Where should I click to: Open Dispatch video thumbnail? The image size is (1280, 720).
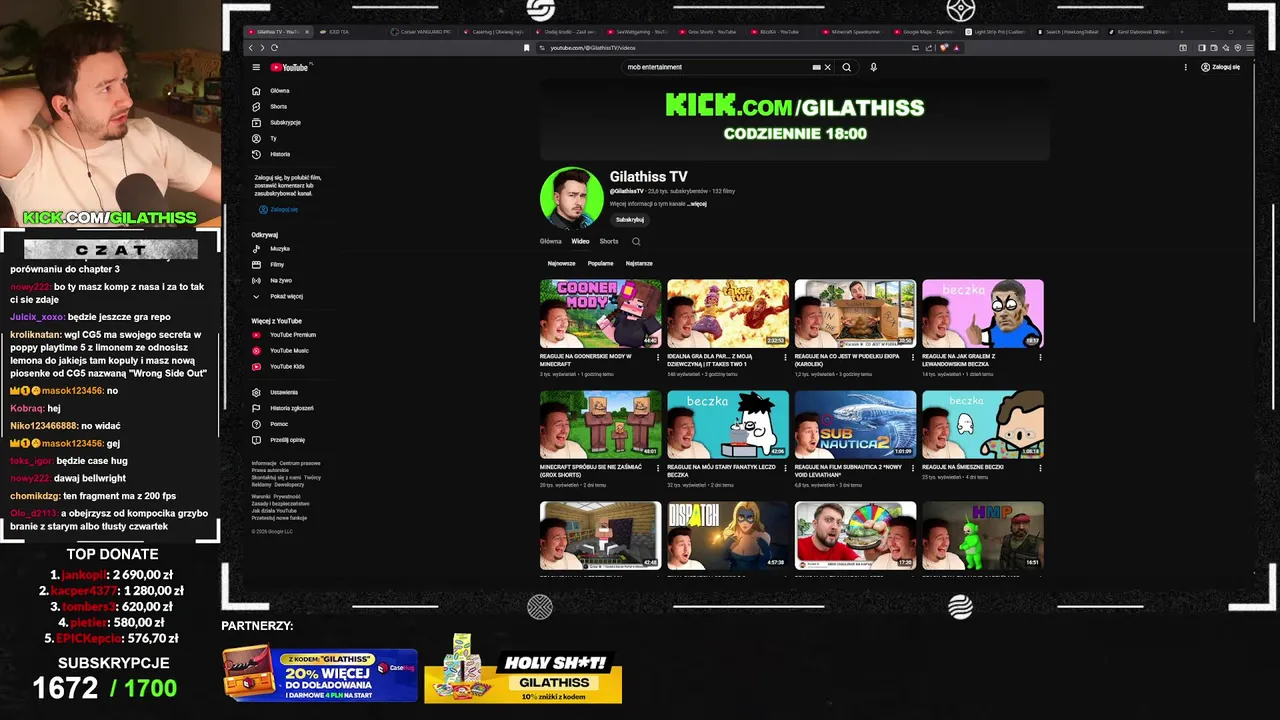tap(728, 535)
